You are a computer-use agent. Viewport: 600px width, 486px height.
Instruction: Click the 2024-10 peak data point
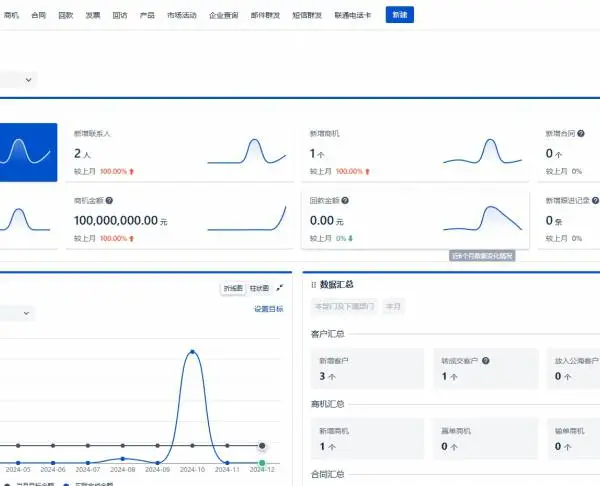click(192, 352)
